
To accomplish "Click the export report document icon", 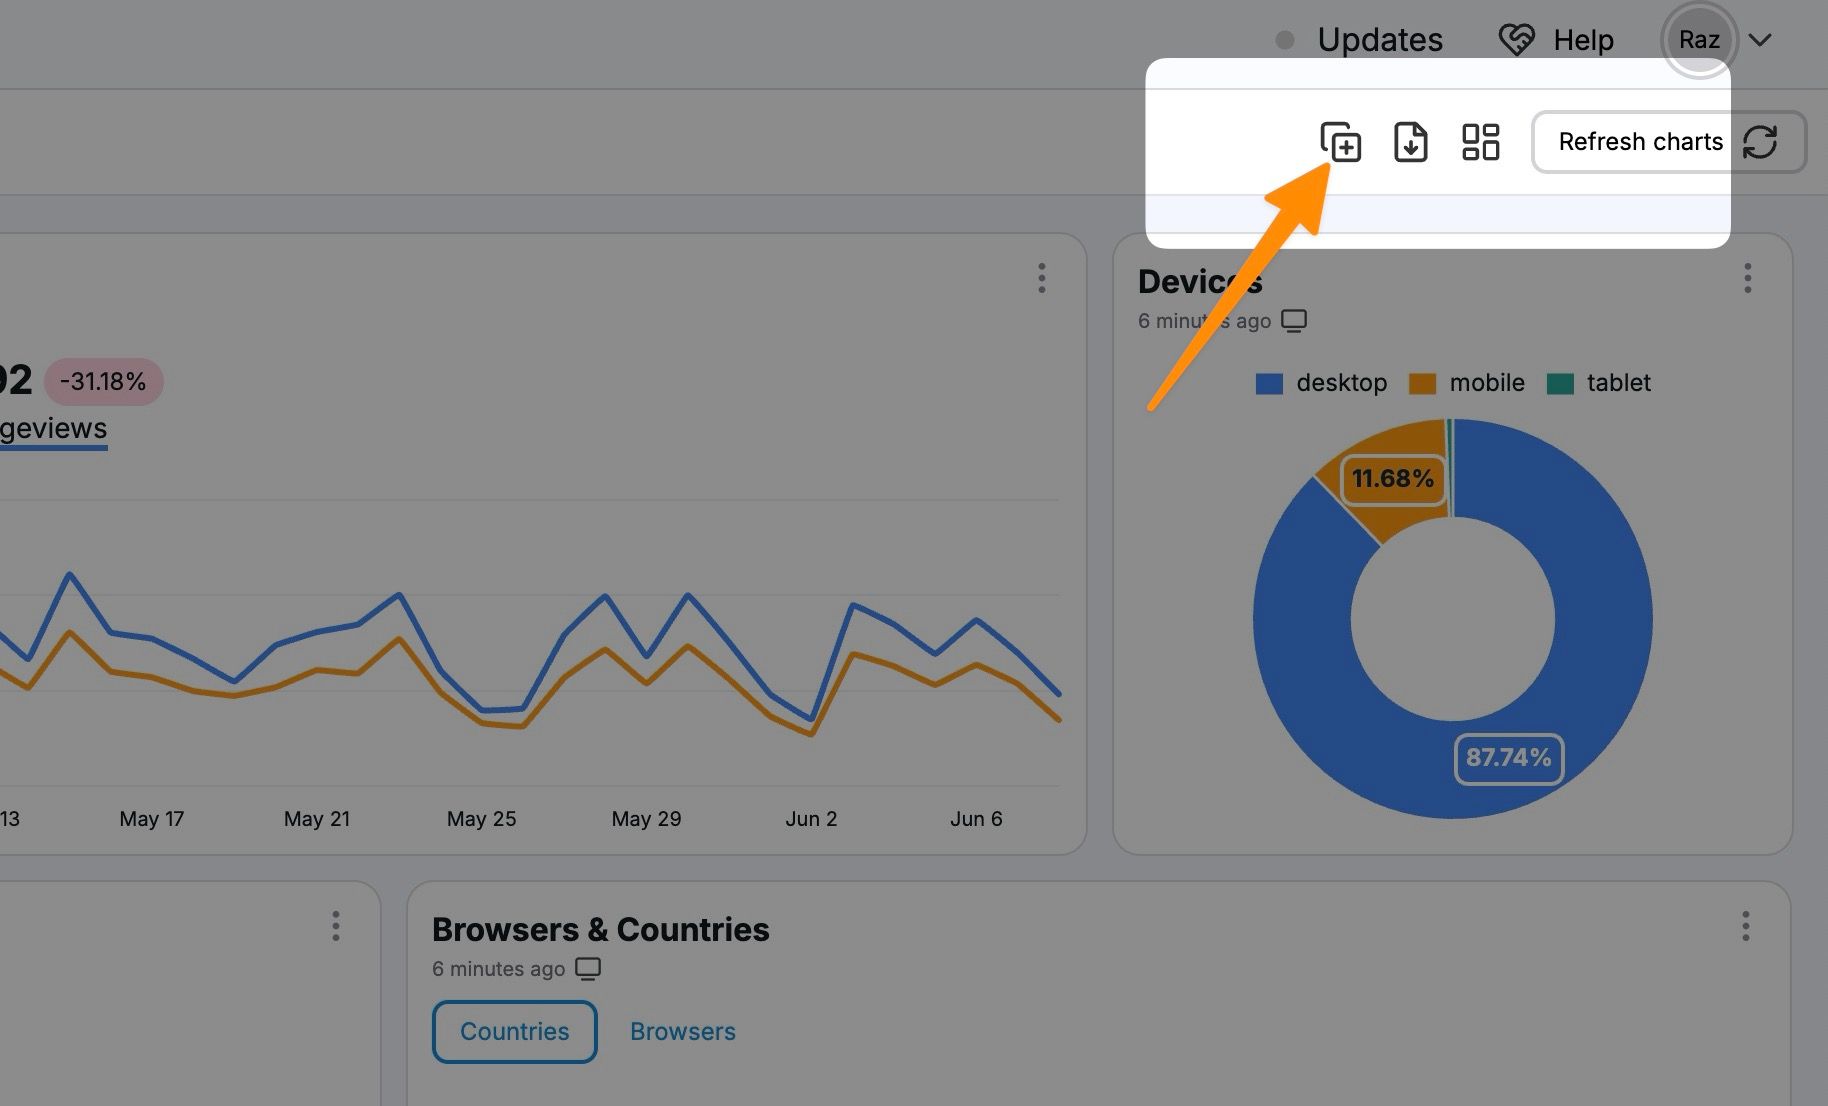I will [x=1411, y=143].
